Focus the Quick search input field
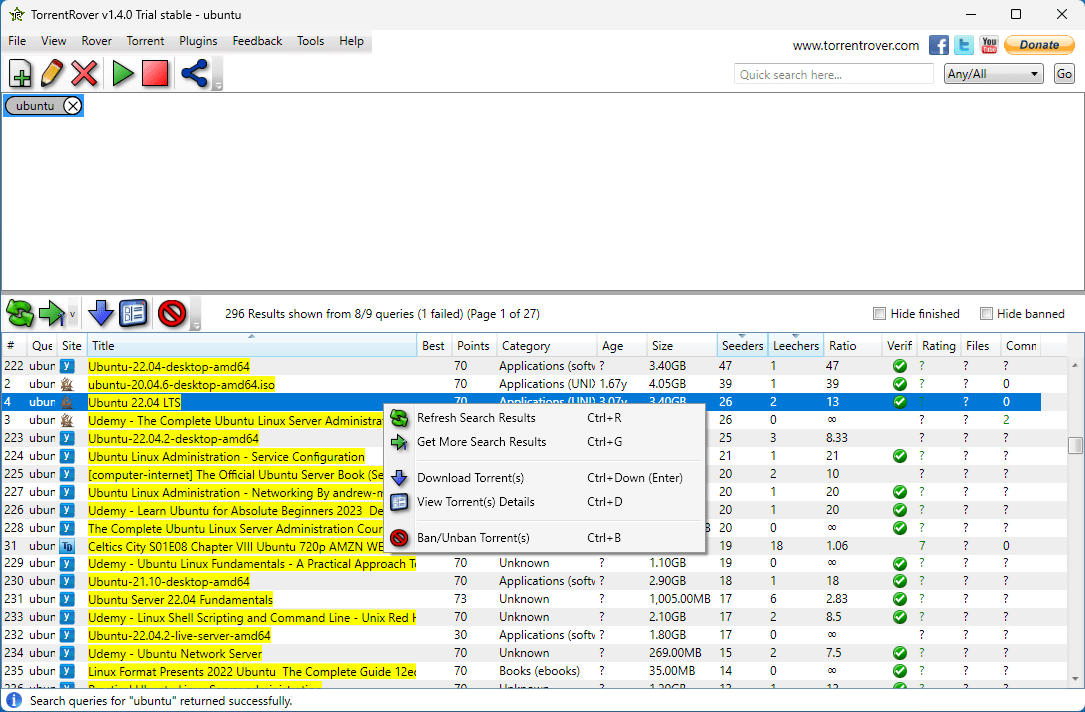This screenshot has height=712, width=1085. pos(834,74)
